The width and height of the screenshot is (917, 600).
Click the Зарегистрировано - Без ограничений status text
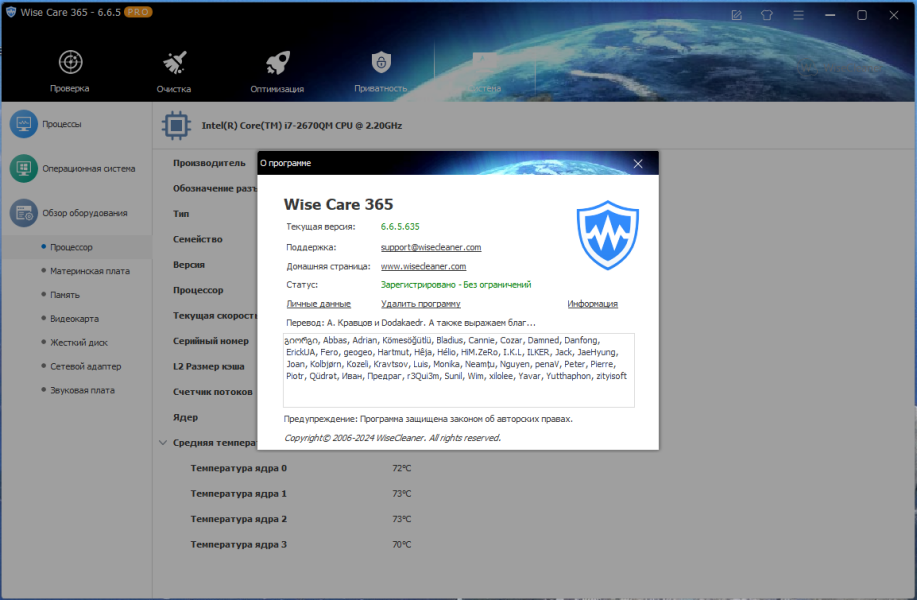point(456,285)
